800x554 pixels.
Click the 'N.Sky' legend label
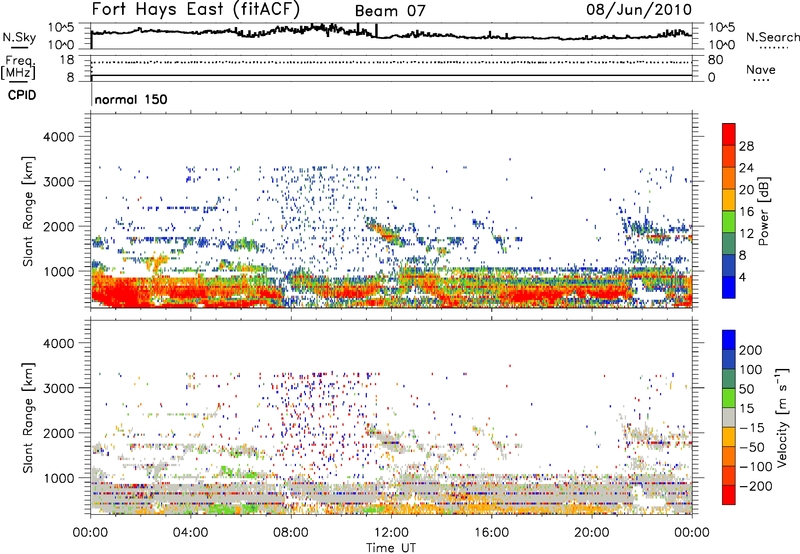point(19,37)
